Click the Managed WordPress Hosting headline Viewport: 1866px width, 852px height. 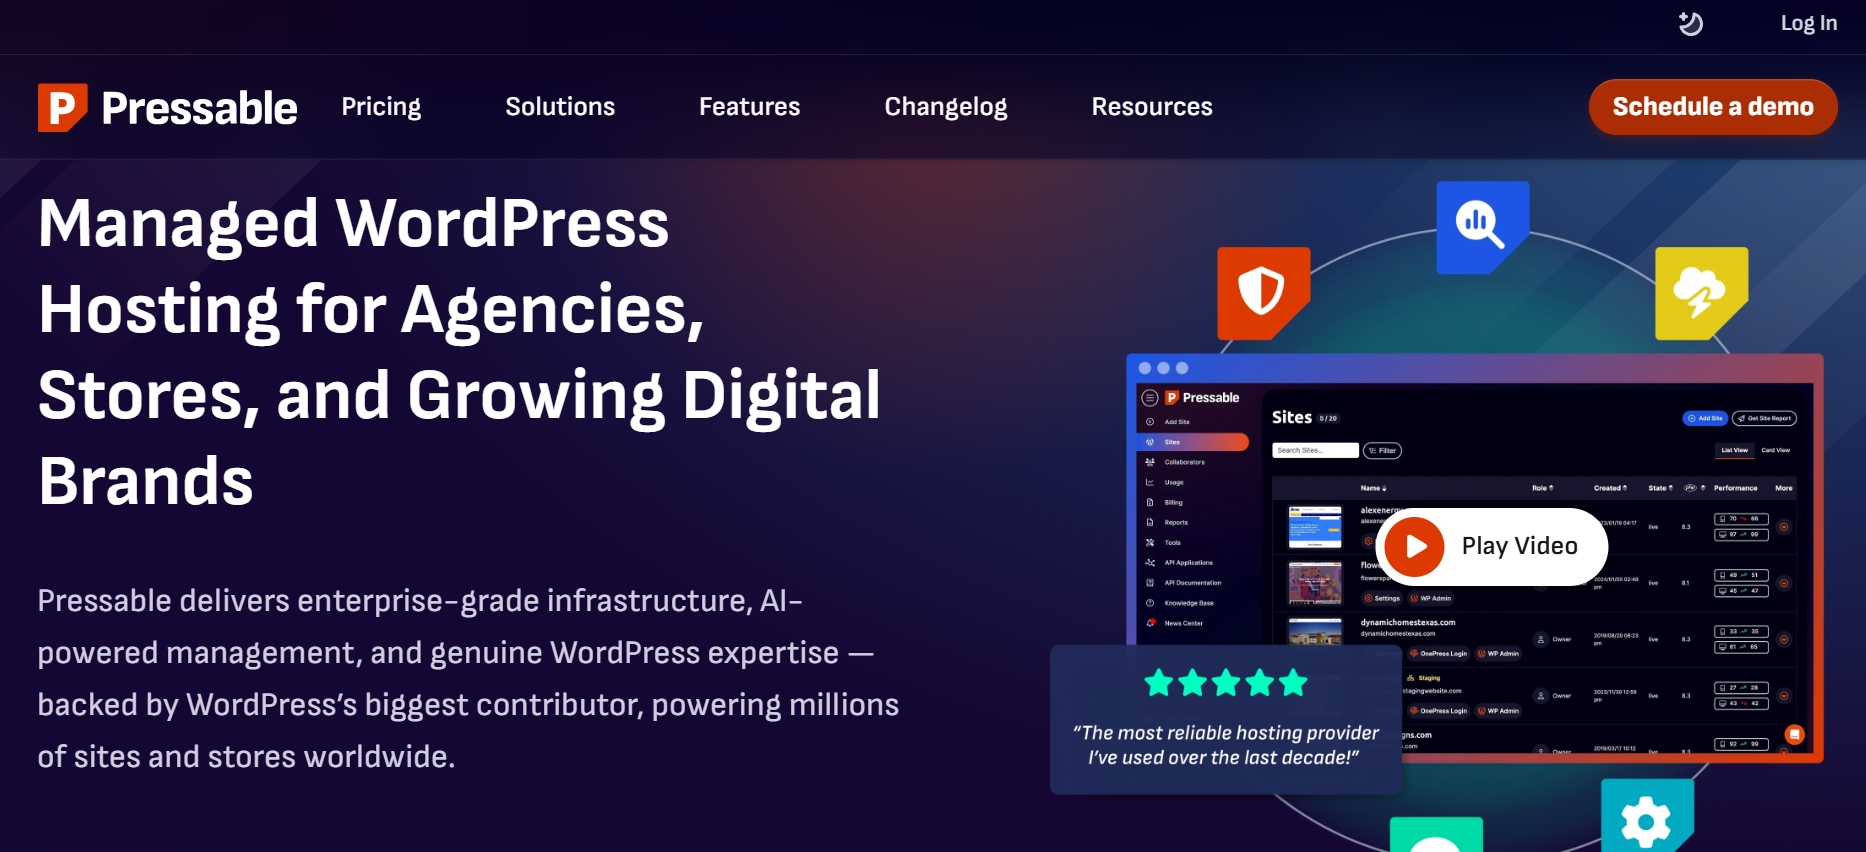pyautogui.click(x=459, y=352)
